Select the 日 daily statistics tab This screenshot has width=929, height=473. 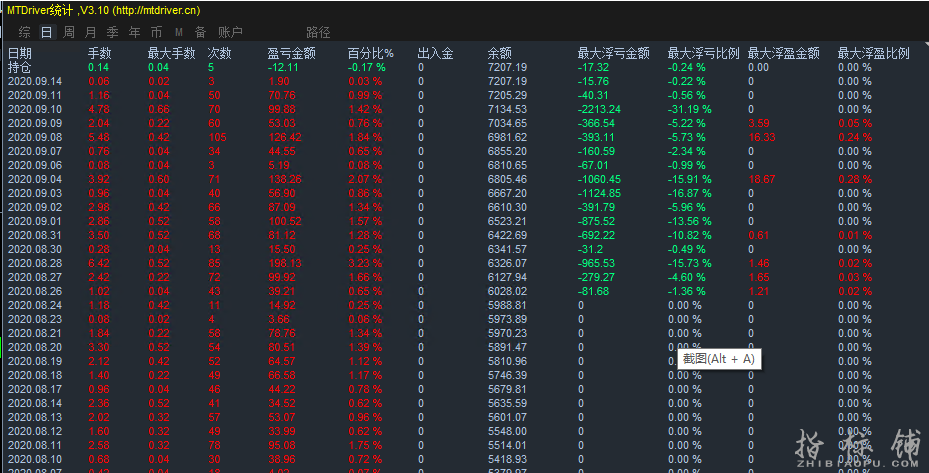coord(46,32)
